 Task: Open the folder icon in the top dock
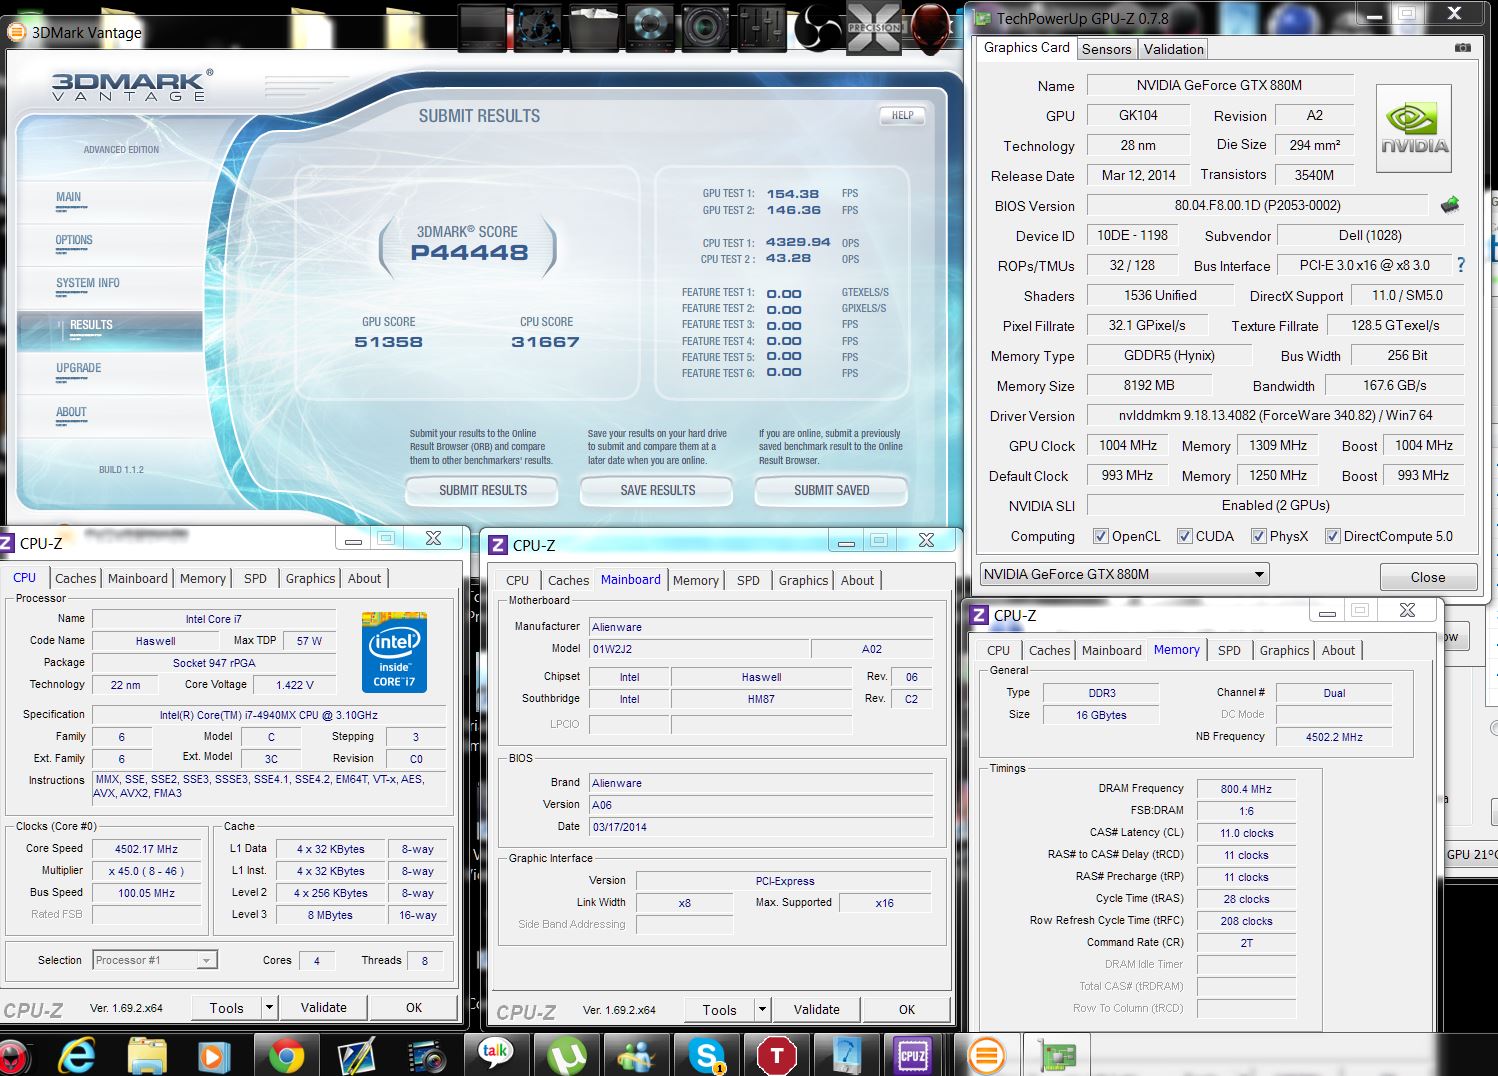coord(594,27)
